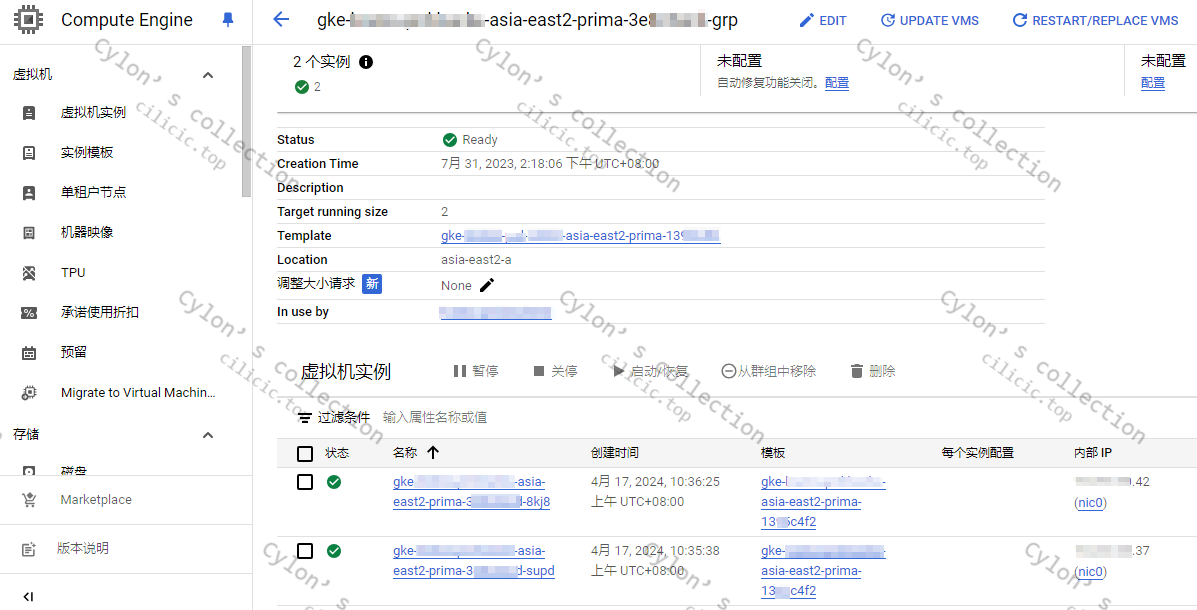Click nic0 link in the .42 row
The height and width of the screenshot is (610, 1197).
pyautogui.click(x=1090, y=503)
